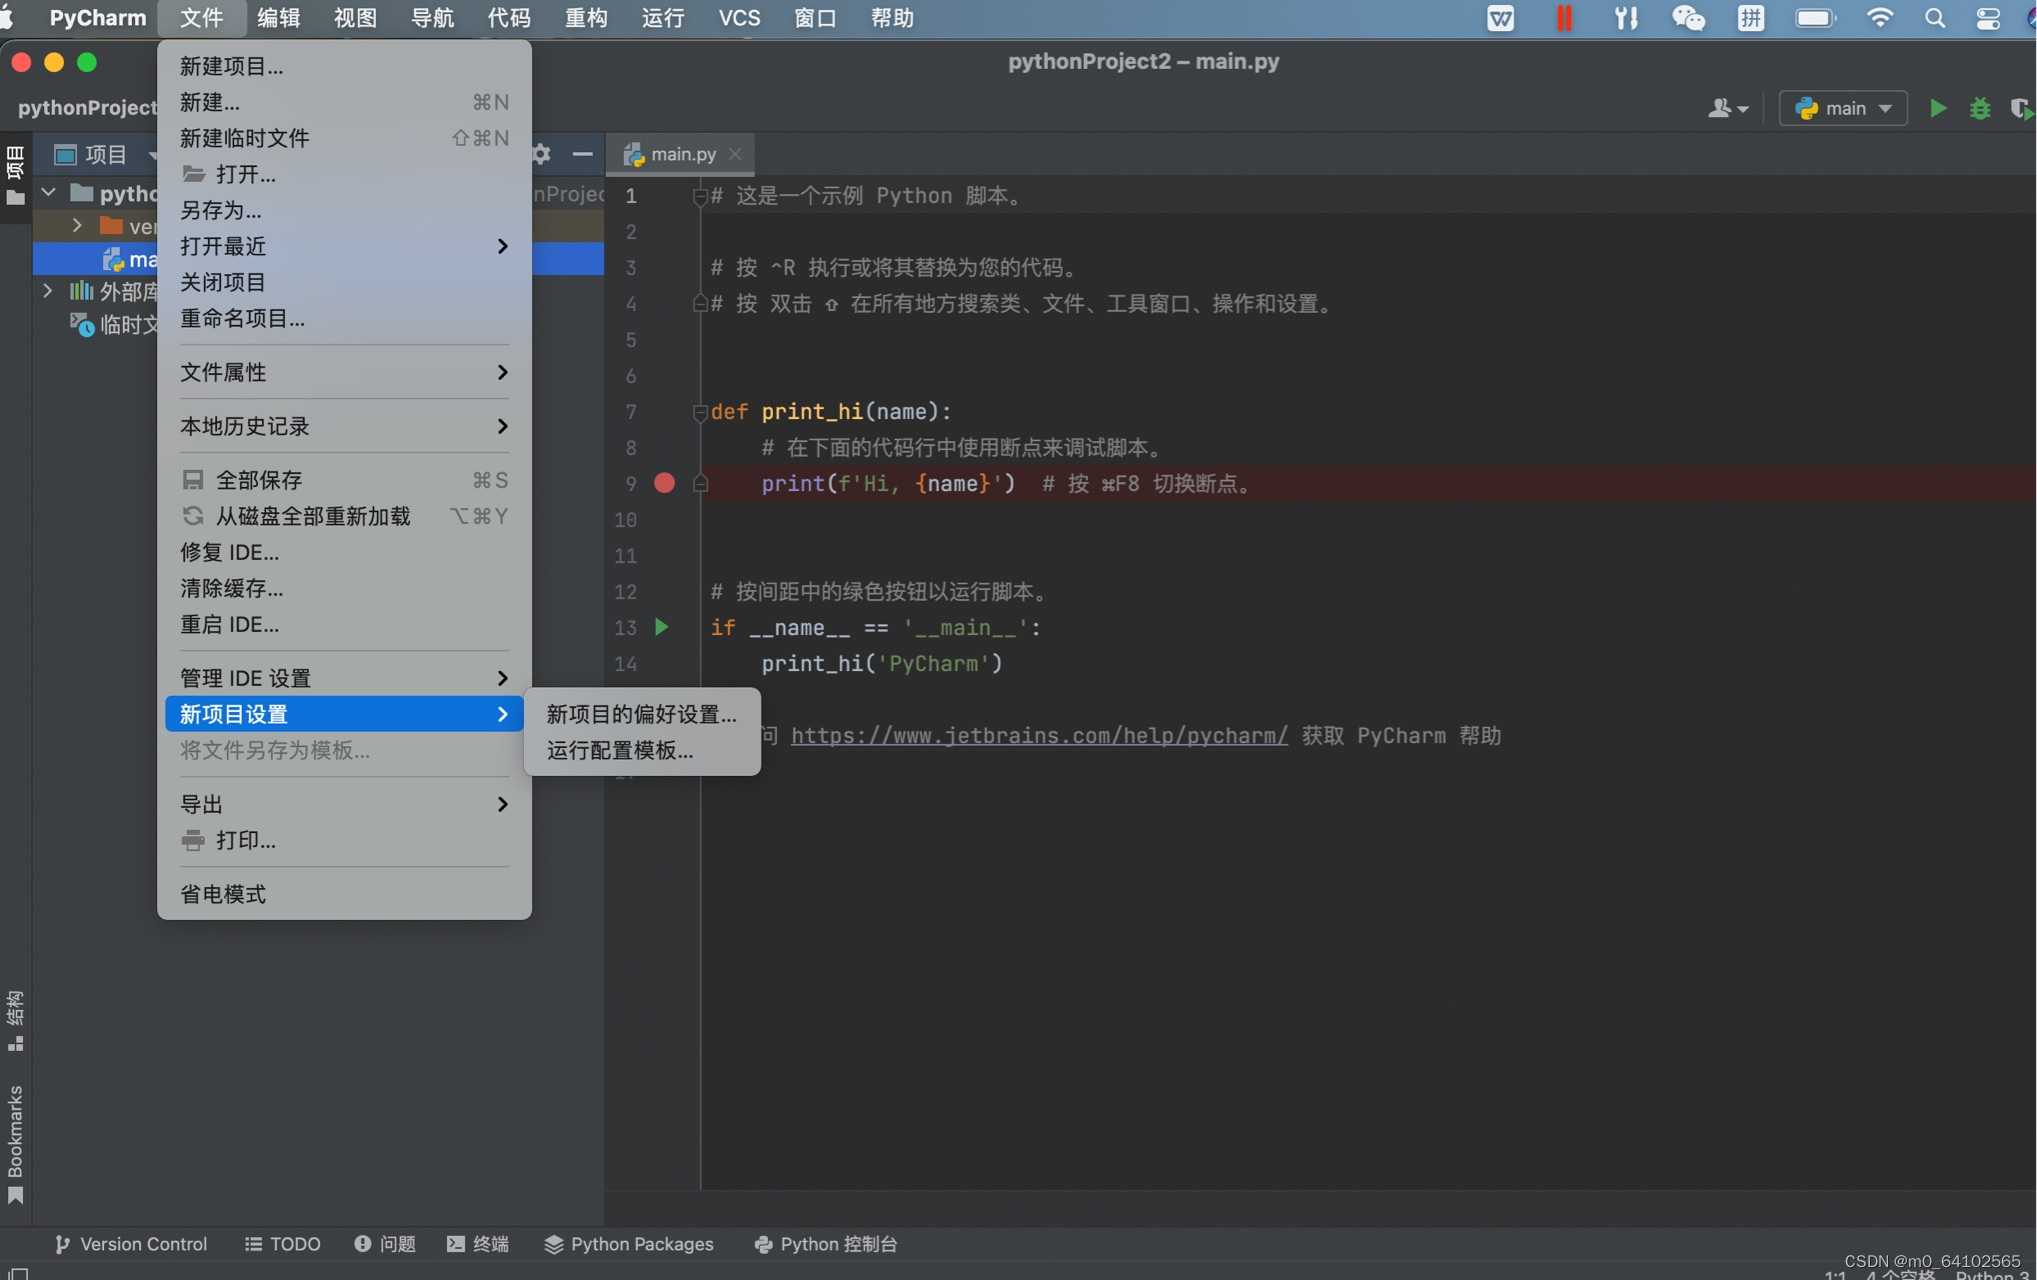Choose 打印... from the file menu

pyautogui.click(x=344, y=840)
